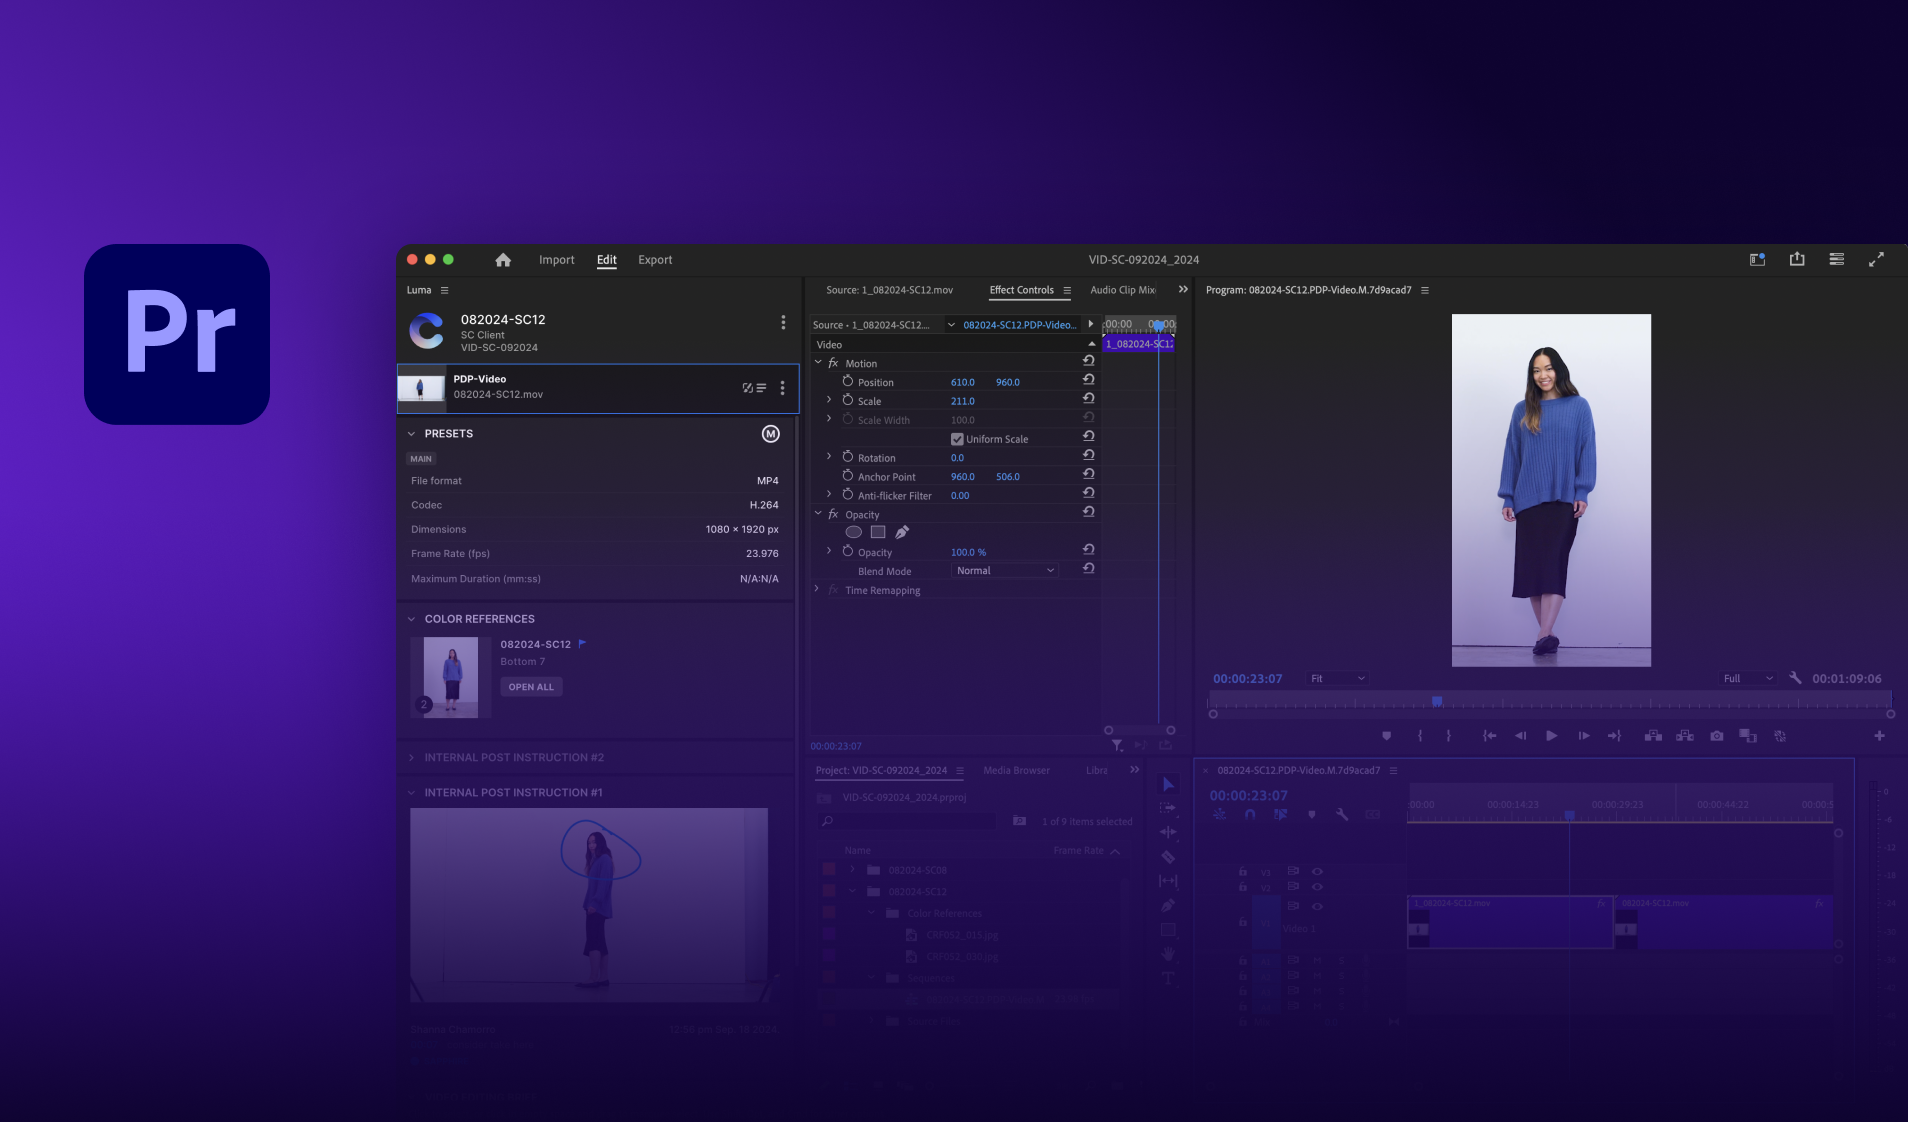Select the Selection arrow tool
The image size is (1908, 1122).
click(x=1167, y=784)
